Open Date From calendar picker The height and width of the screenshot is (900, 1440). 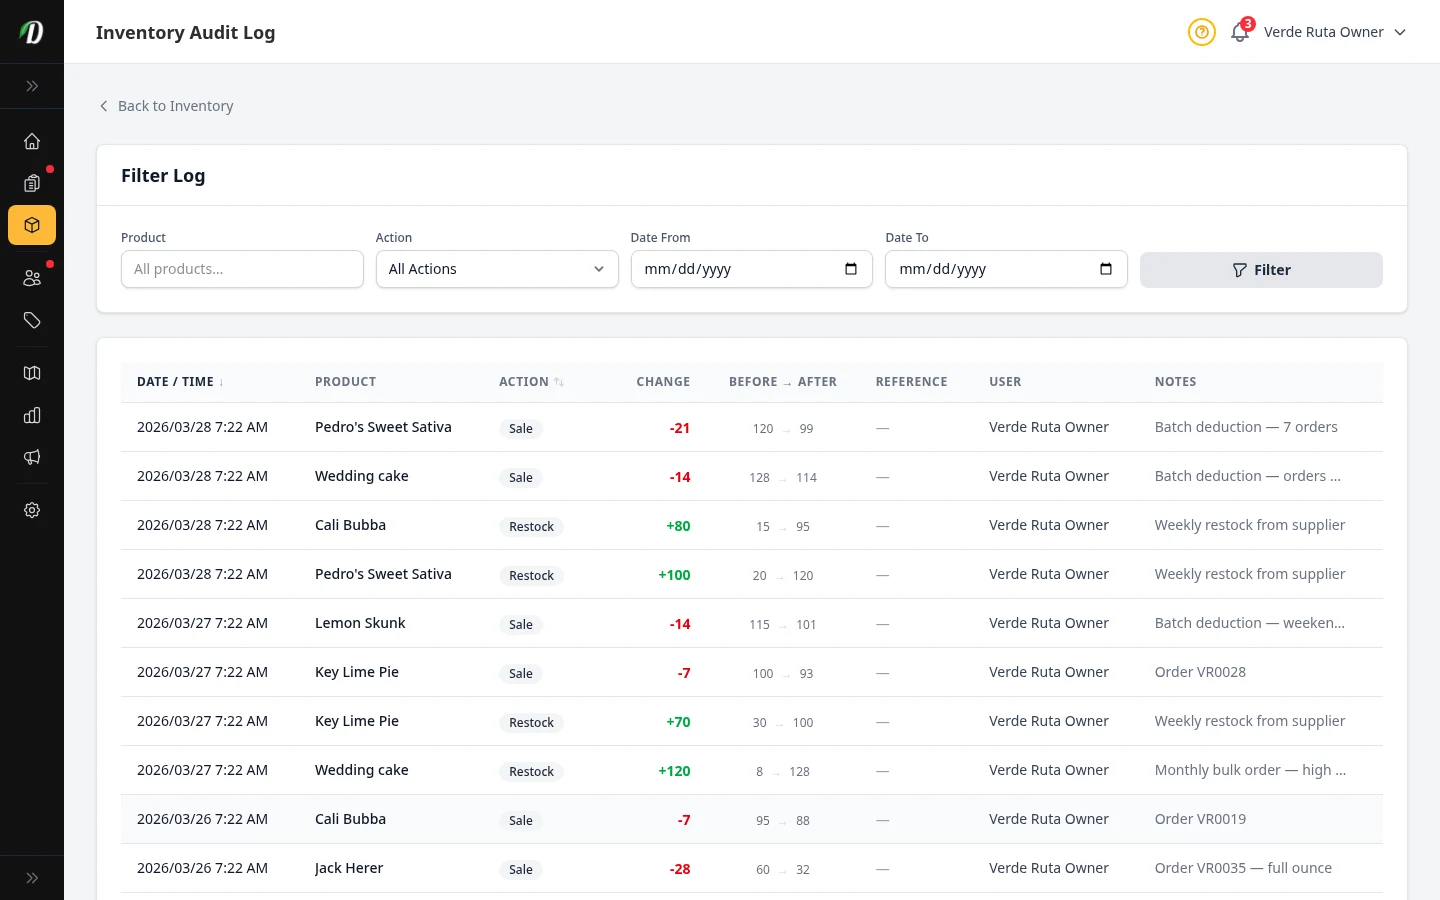click(851, 269)
